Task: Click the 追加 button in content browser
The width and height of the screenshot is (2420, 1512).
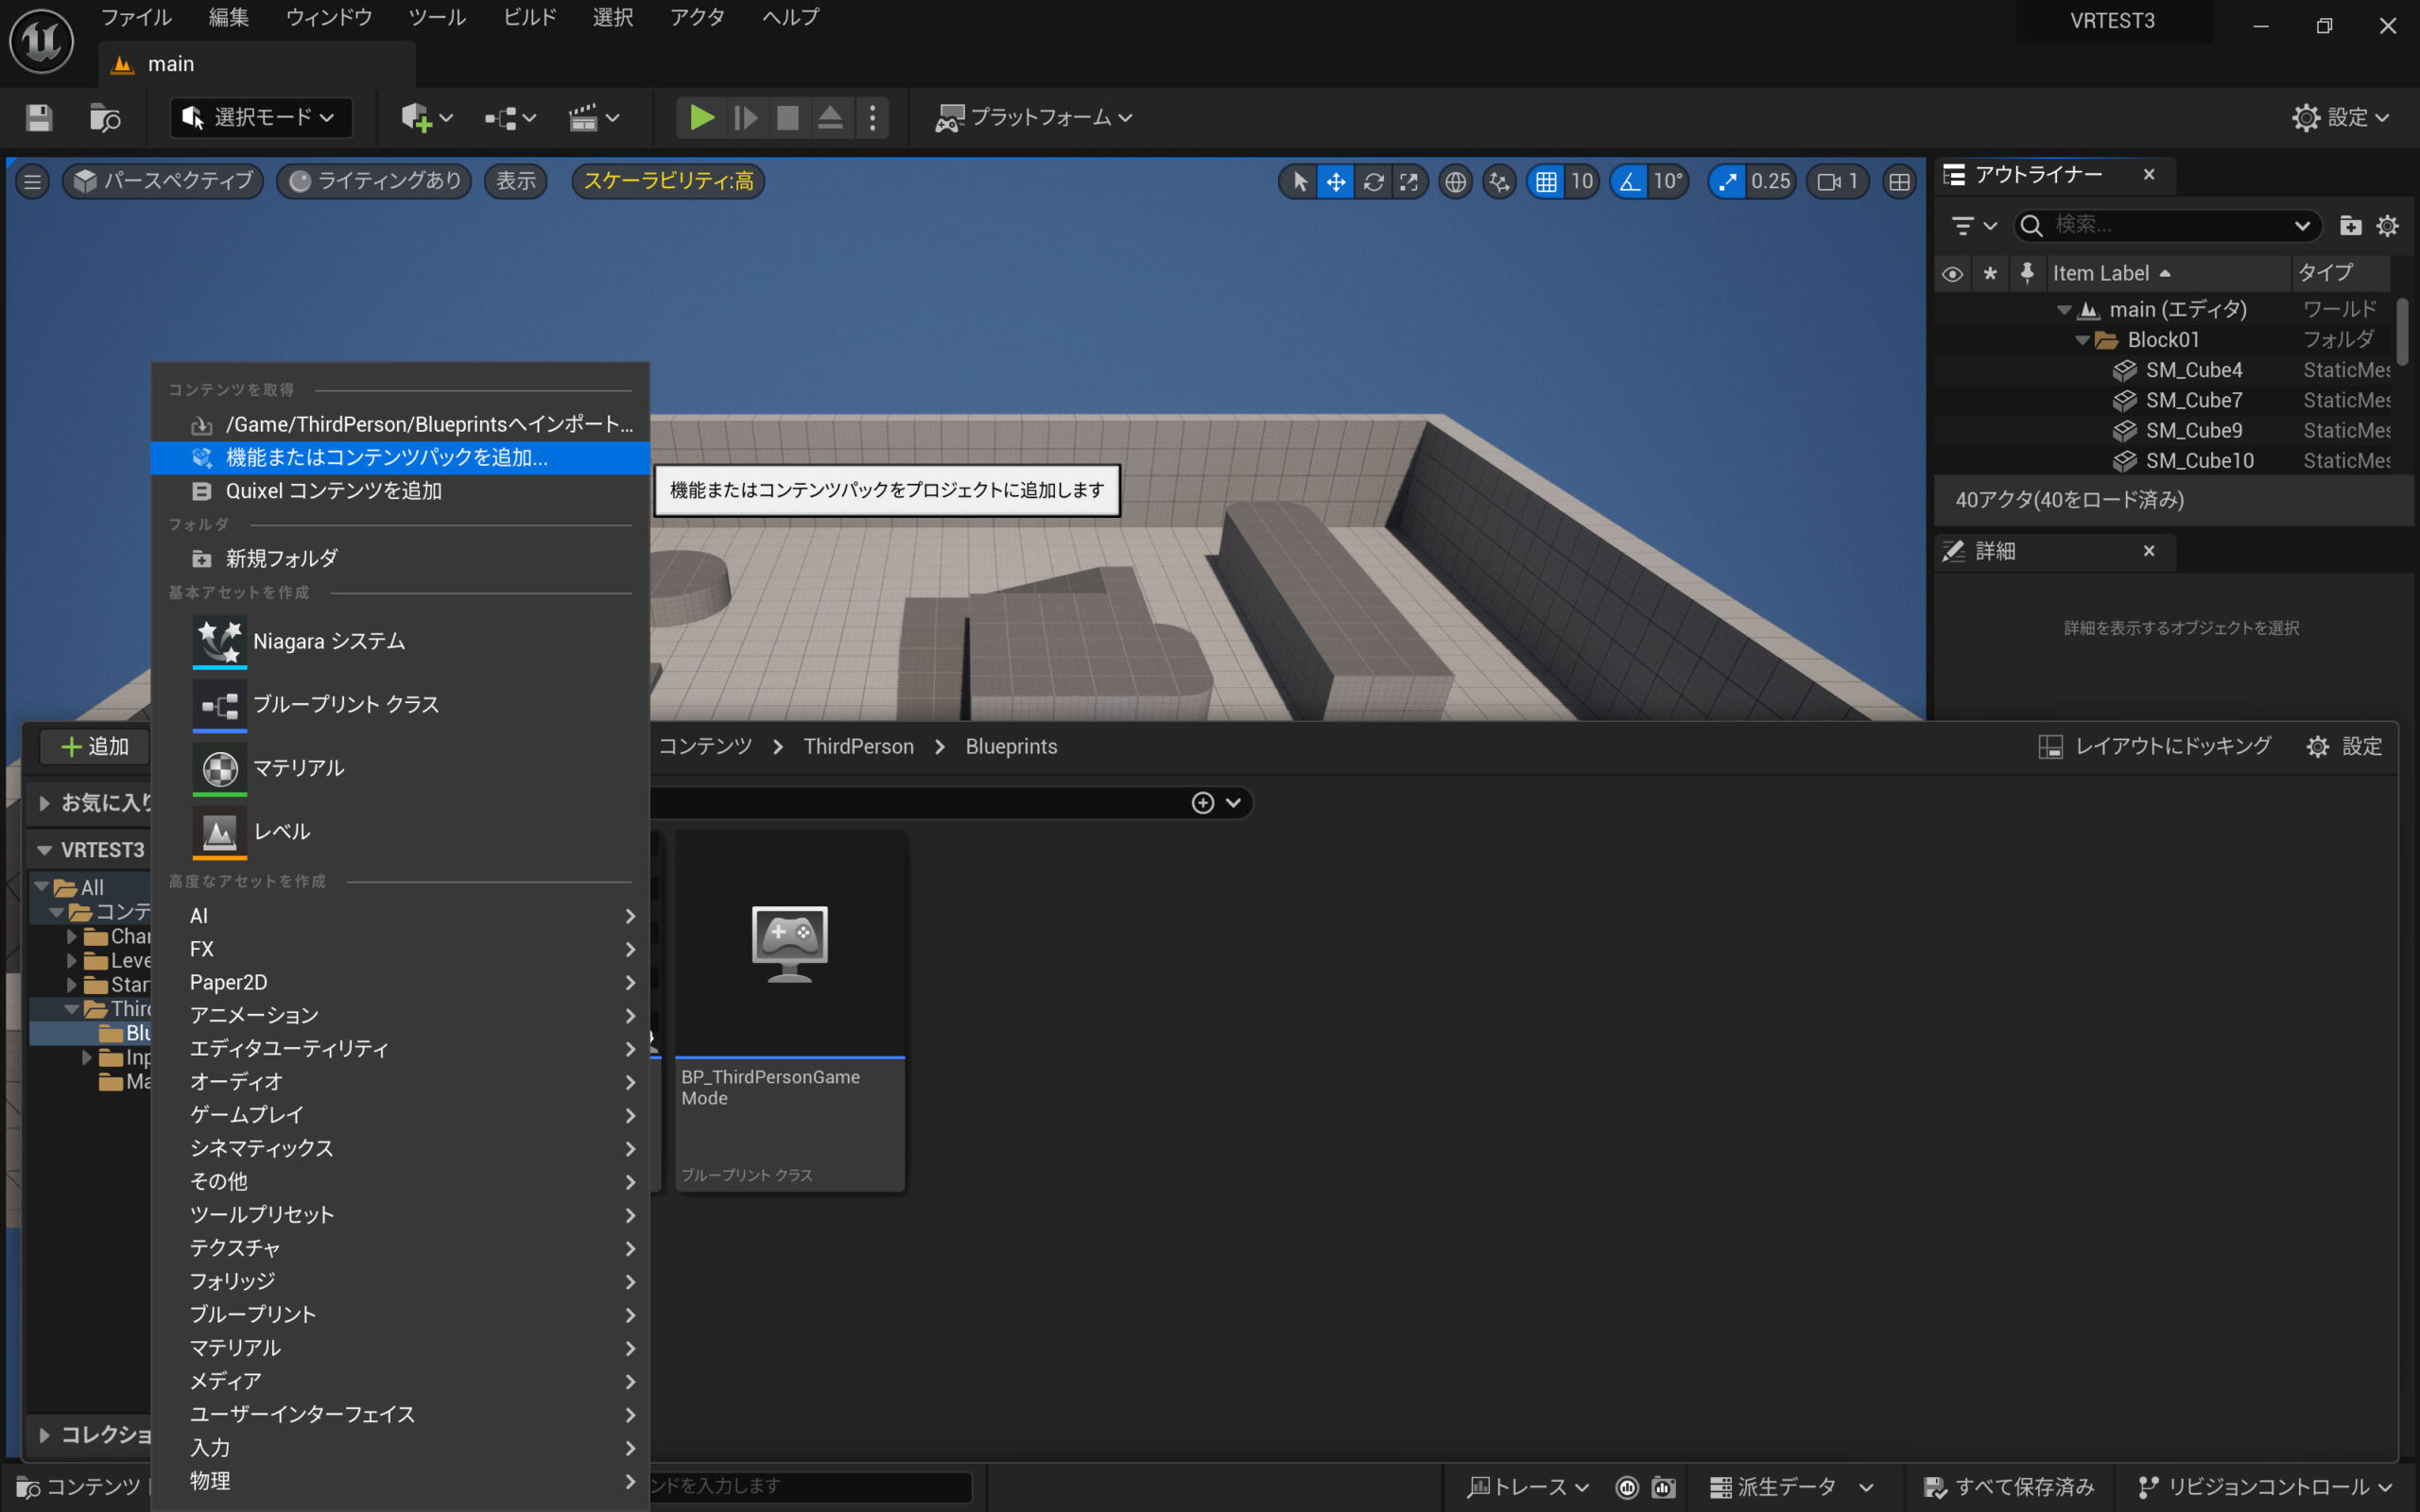Action: pos(95,746)
